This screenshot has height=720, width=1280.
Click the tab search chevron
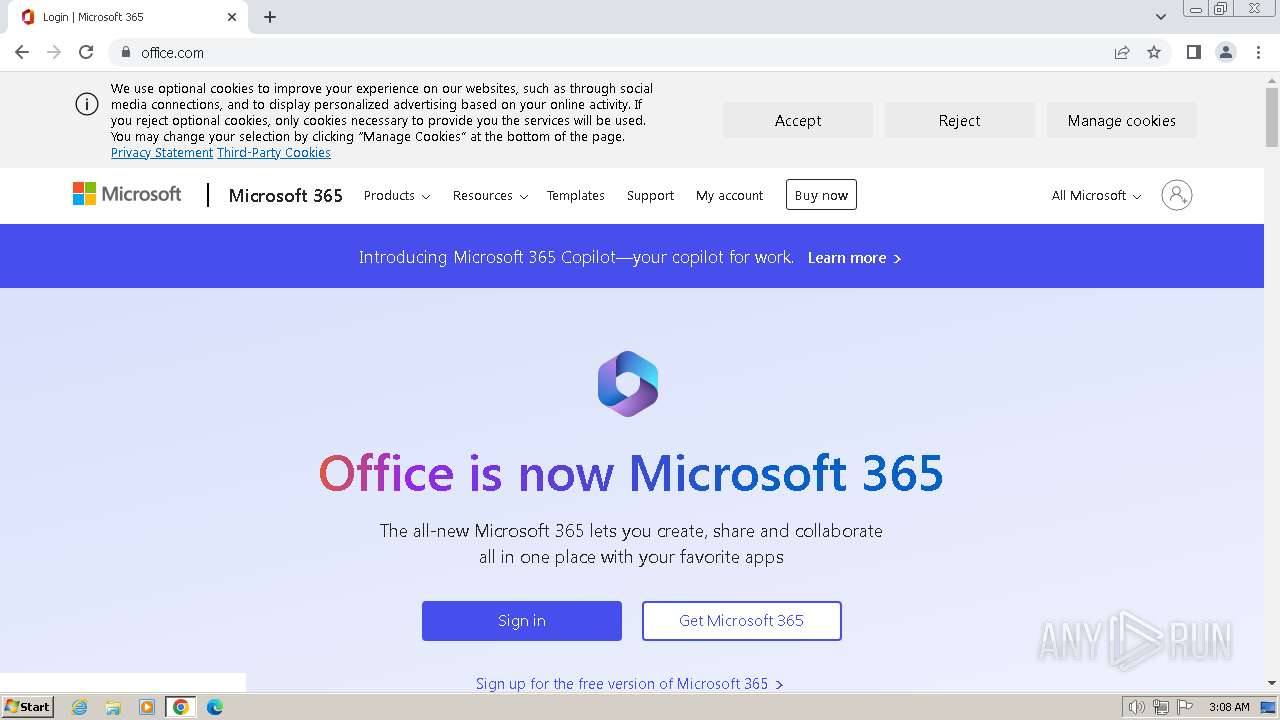[1160, 17]
